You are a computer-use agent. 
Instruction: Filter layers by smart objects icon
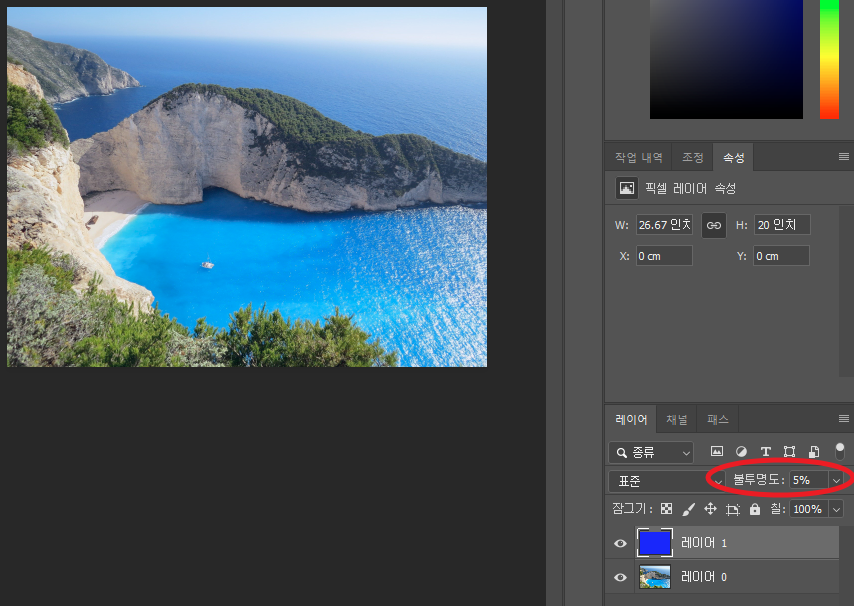pos(814,451)
